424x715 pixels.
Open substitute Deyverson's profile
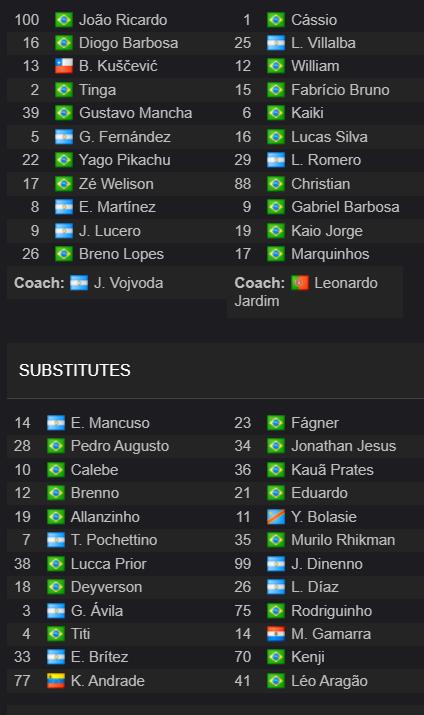coord(106,587)
